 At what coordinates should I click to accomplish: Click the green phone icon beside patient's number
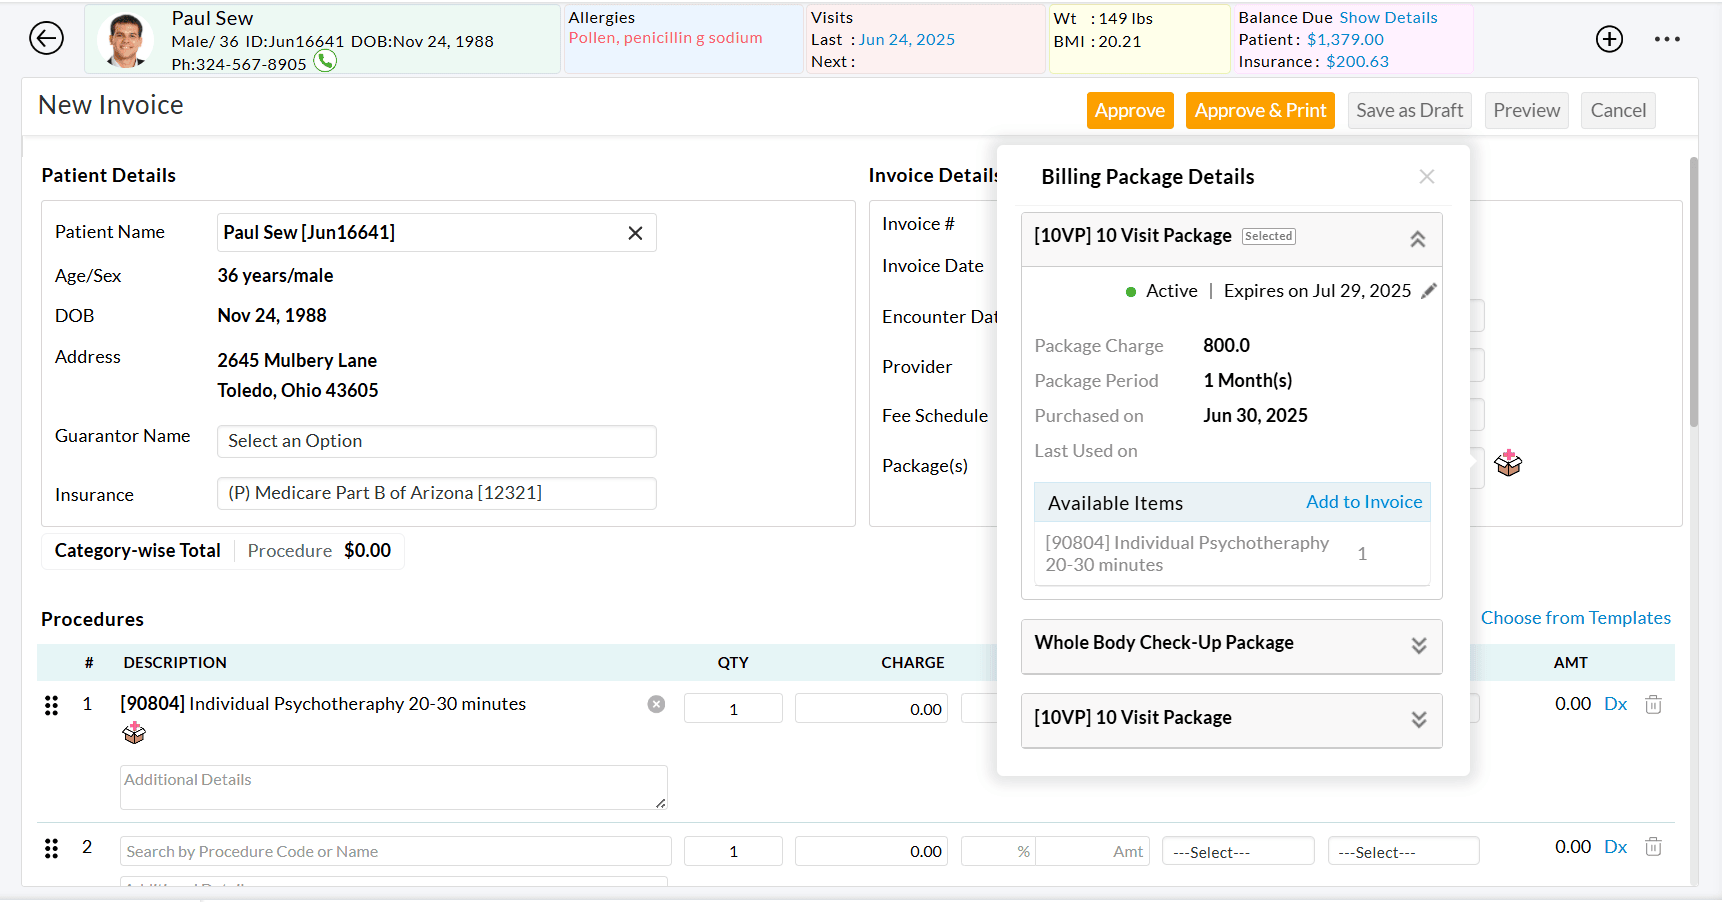[x=324, y=61]
